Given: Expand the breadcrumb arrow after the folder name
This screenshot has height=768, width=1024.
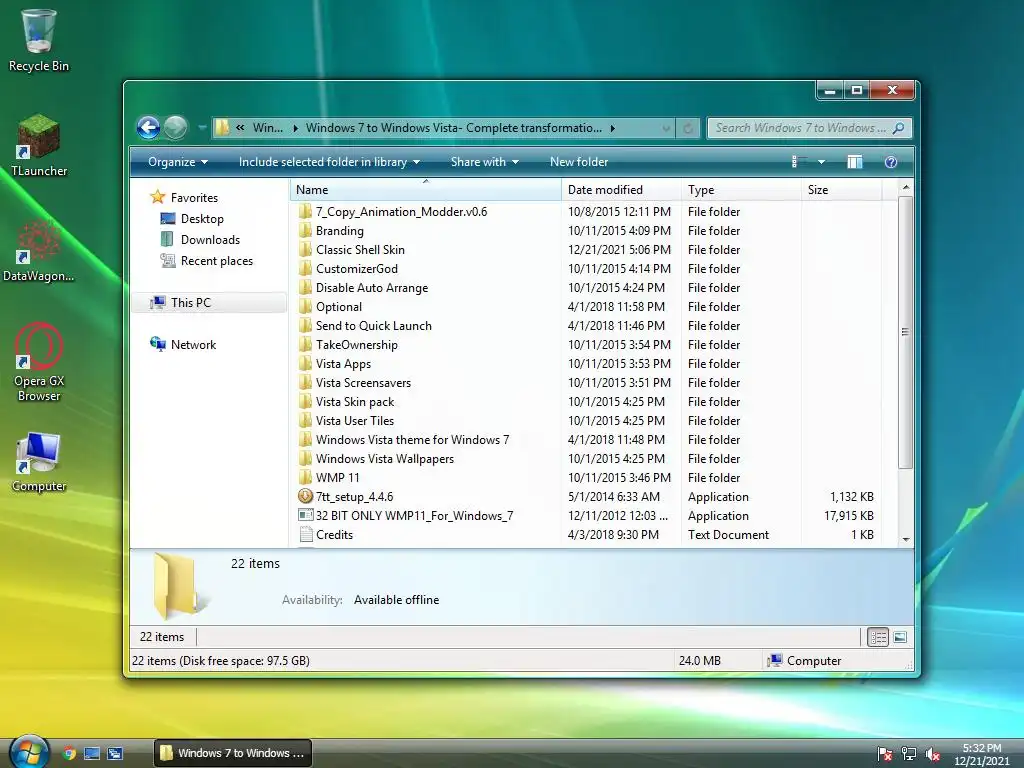Looking at the screenshot, I should click(613, 128).
